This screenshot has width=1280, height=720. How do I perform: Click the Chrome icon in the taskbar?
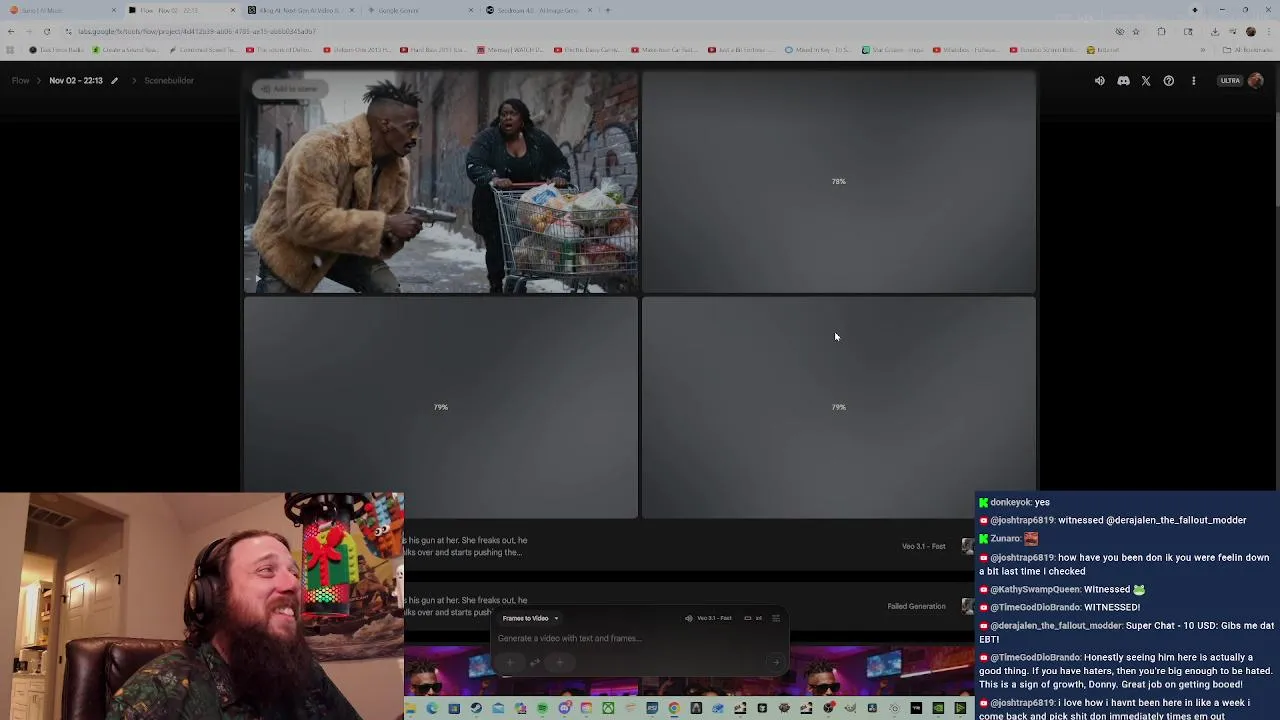click(x=674, y=708)
